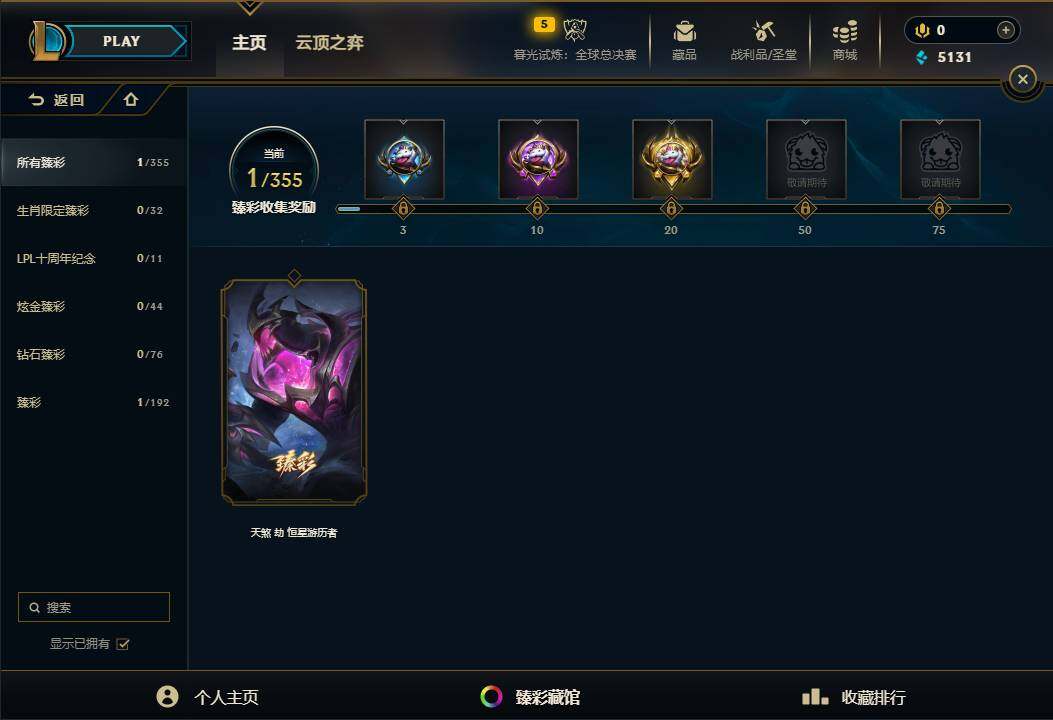Click the PLAY button
Viewport: 1053px width, 720px height.
pyautogui.click(x=126, y=41)
